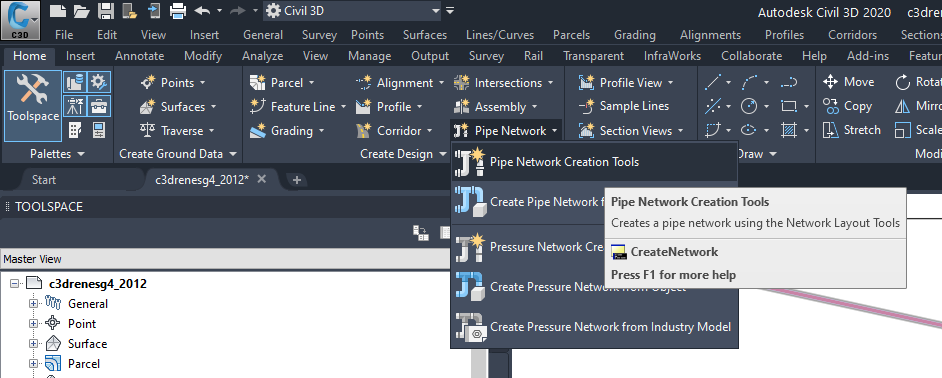Switch to the Analyze ribbon tab

pyautogui.click(x=263, y=56)
